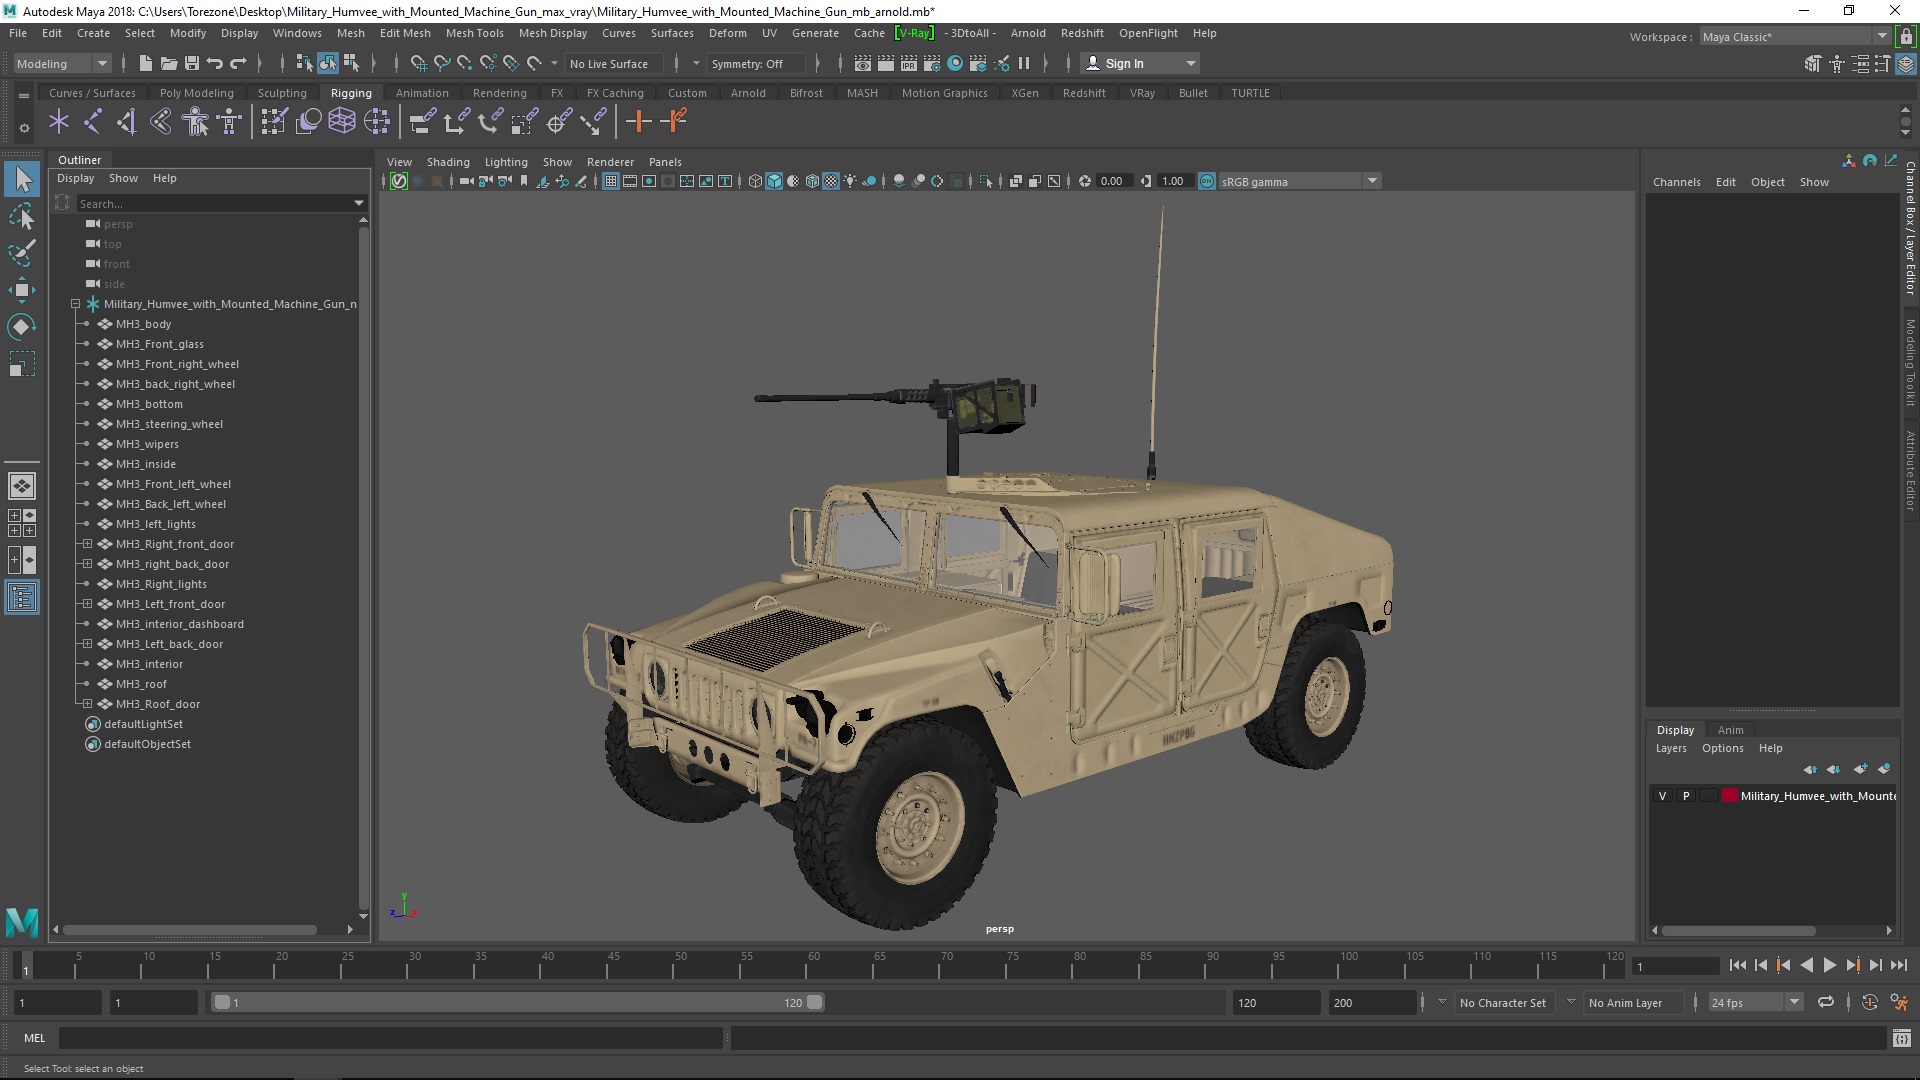The height and width of the screenshot is (1080, 1920).
Task: Click the Undo arrow icon
Action: coord(215,63)
